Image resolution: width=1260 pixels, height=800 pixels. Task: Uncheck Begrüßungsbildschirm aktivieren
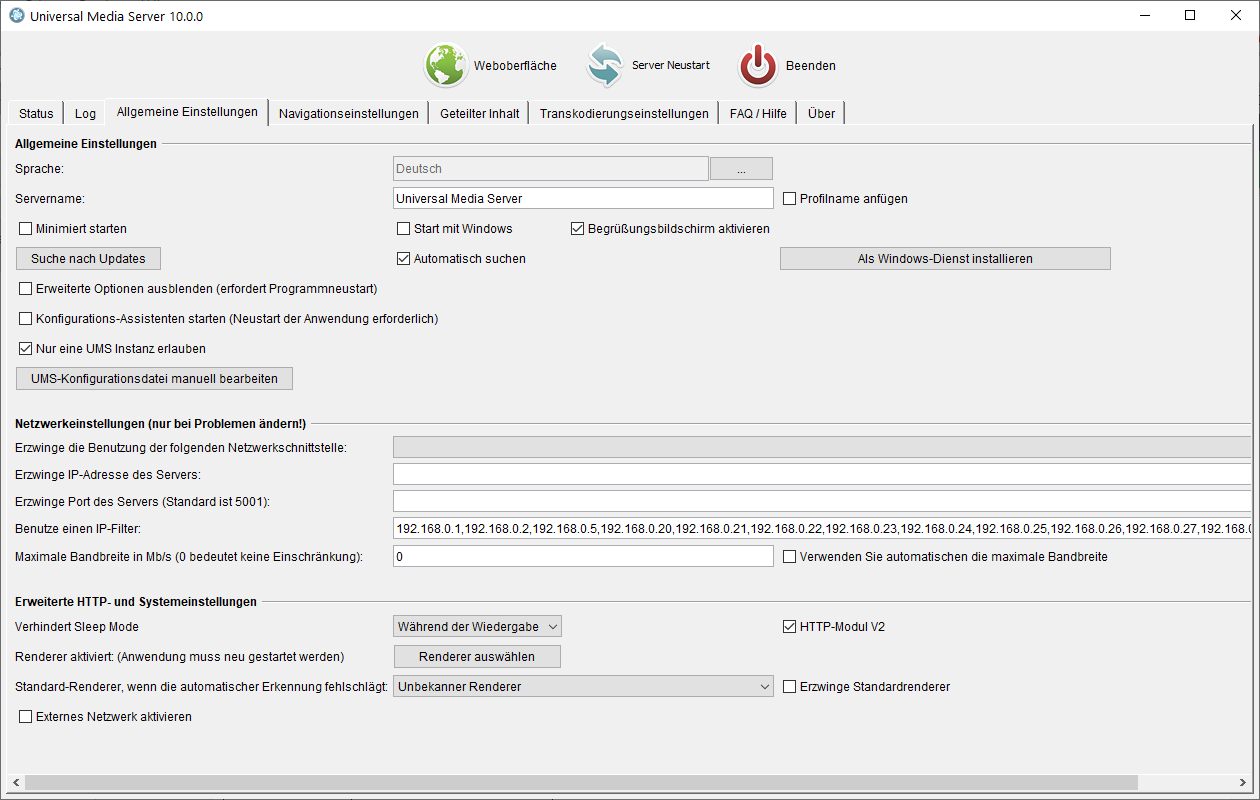tap(578, 229)
